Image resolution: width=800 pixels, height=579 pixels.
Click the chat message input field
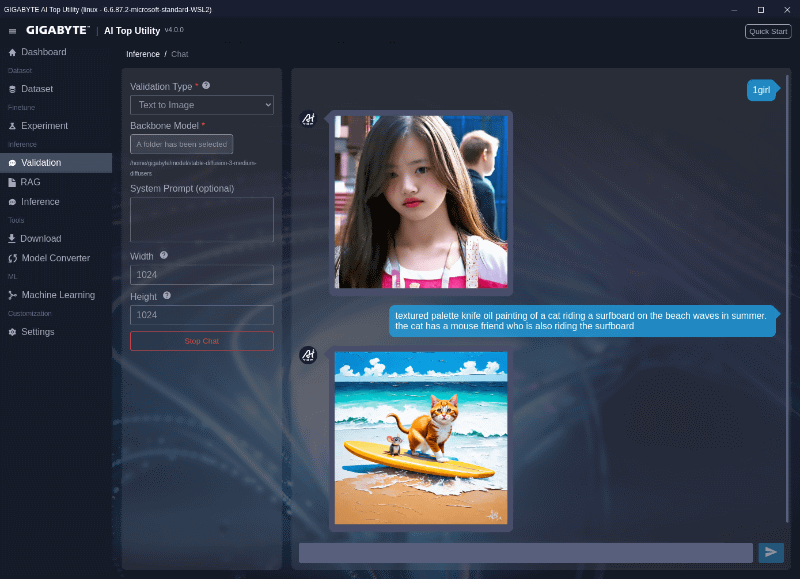[x=524, y=552]
